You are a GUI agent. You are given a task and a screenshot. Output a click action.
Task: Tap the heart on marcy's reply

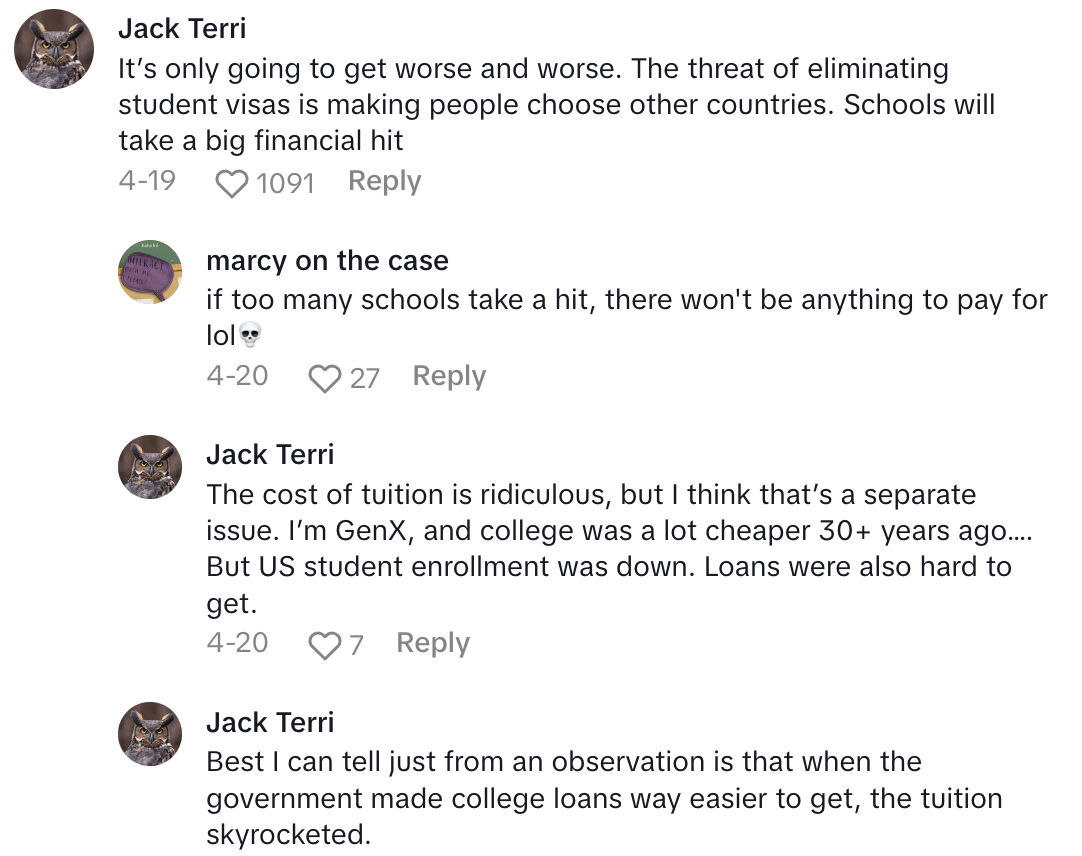pos(324,378)
